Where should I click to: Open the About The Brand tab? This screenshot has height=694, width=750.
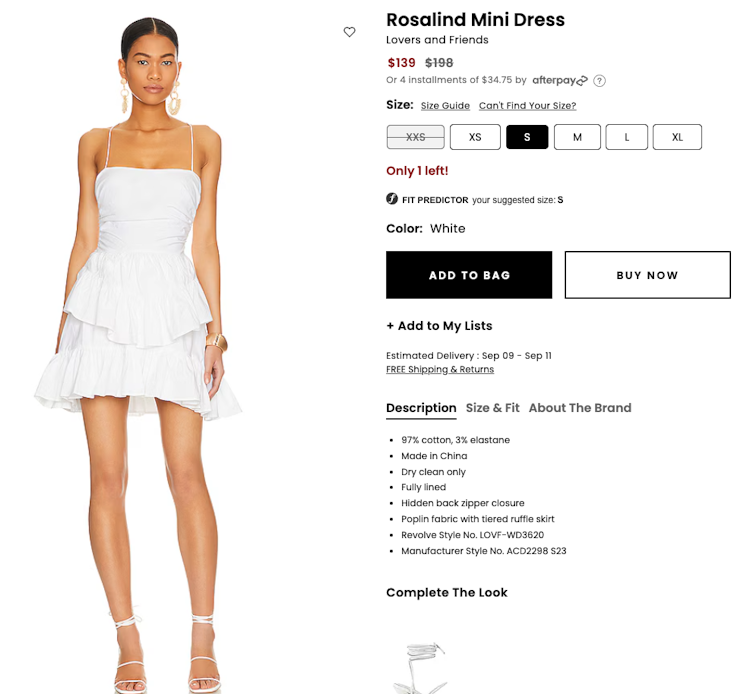pyautogui.click(x=580, y=408)
